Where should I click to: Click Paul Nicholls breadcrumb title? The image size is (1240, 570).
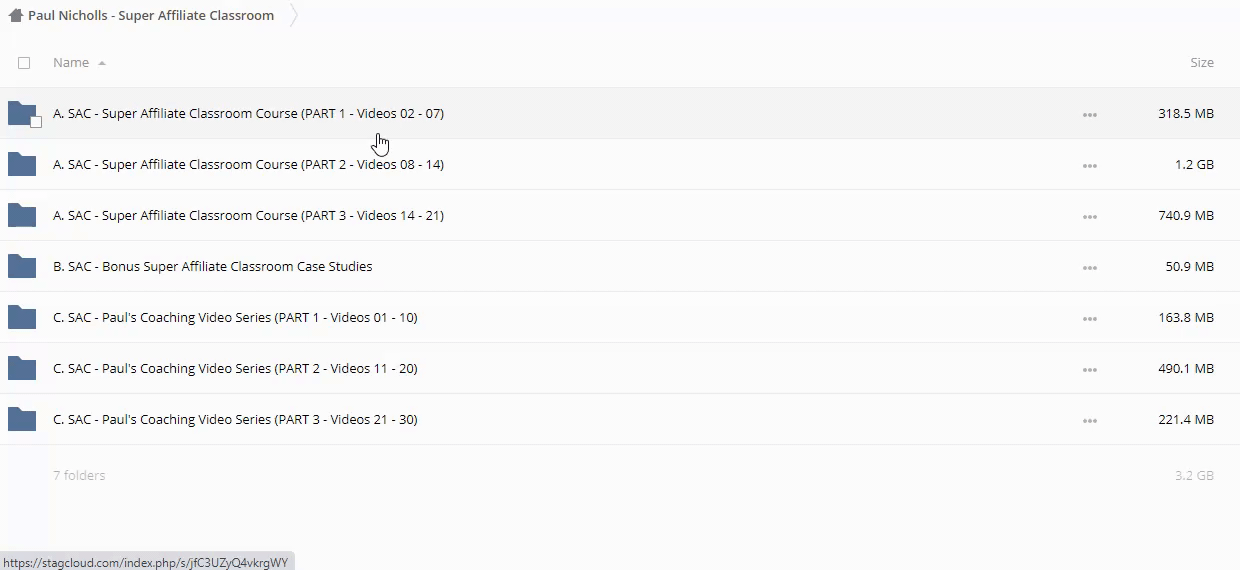(x=151, y=16)
